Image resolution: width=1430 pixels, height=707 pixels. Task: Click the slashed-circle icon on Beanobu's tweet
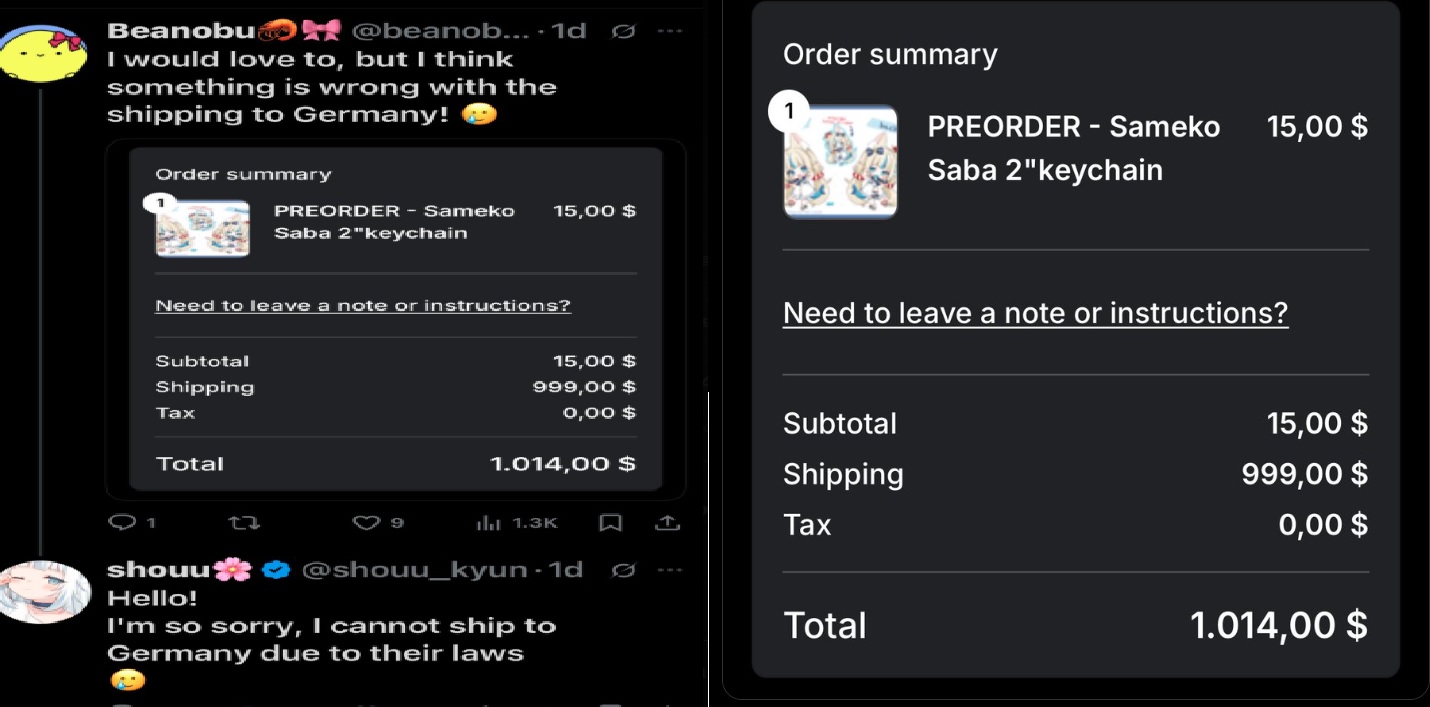(622, 31)
